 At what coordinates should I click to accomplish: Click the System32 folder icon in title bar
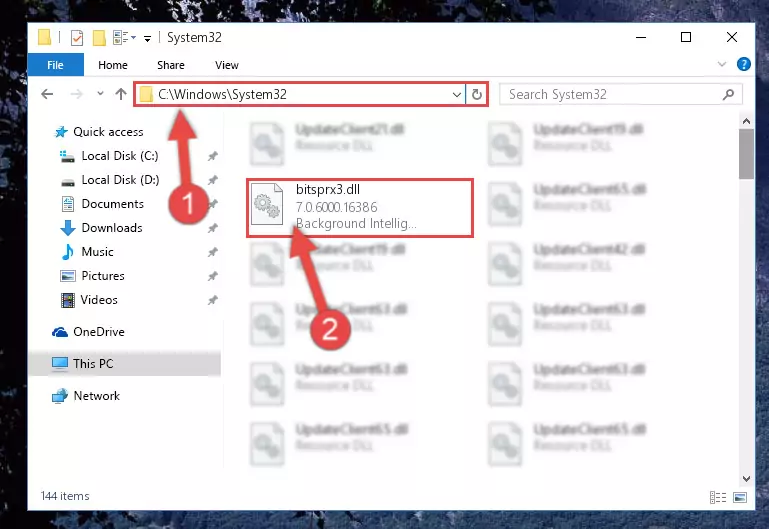(x=44, y=37)
